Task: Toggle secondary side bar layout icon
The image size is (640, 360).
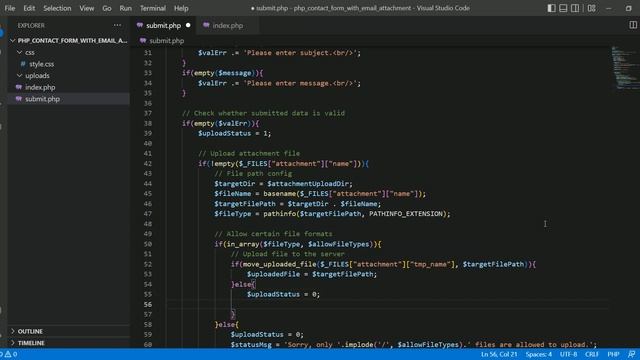Action: pos(575,8)
